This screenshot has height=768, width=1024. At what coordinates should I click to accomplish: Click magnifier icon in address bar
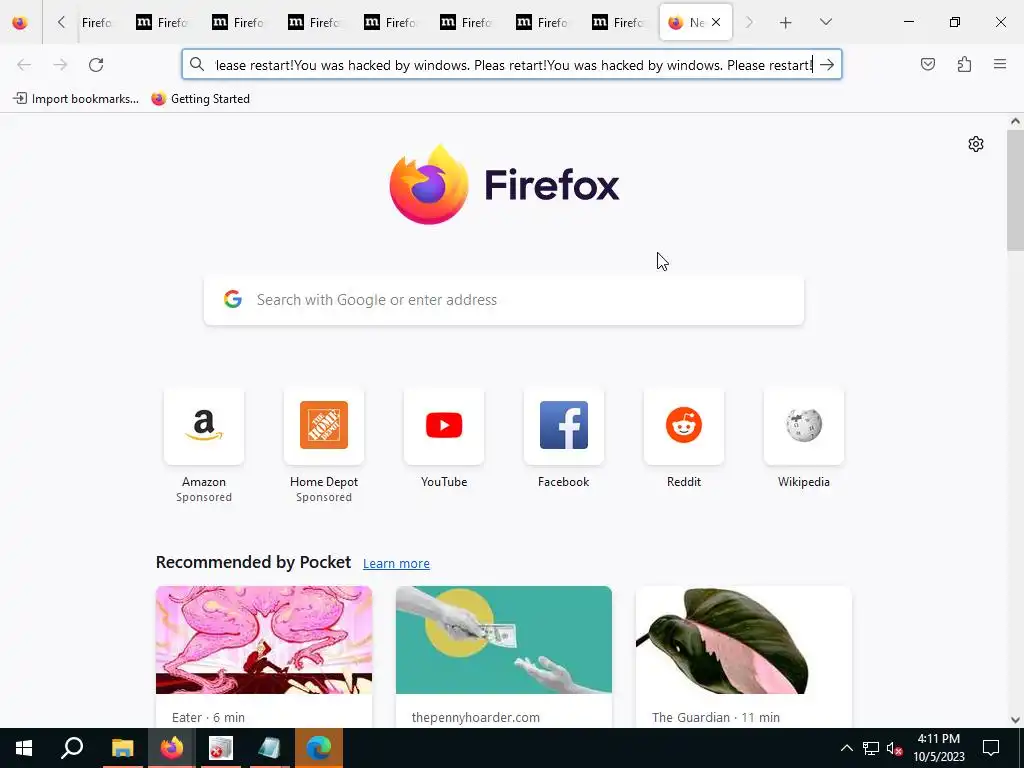(x=197, y=64)
